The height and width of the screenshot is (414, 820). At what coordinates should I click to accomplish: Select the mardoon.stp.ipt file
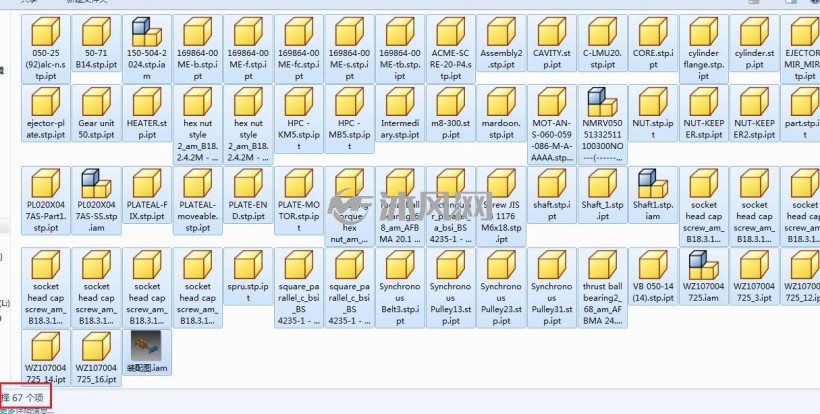(x=502, y=113)
